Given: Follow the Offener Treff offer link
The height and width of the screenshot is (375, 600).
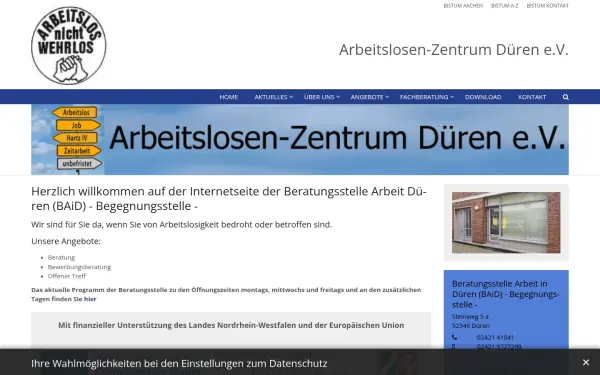Looking at the screenshot, I should click(x=67, y=276).
